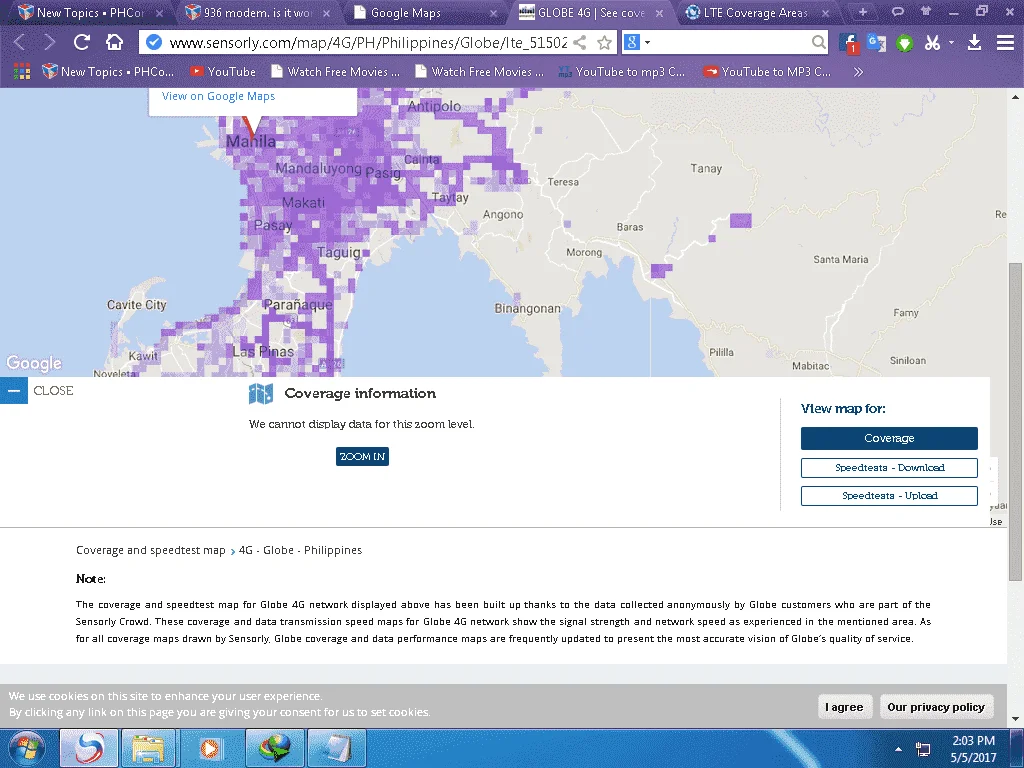This screenshot has height=768, width=1024.
Task: Click the network tray icon
Action: click(x=923, y=749)
